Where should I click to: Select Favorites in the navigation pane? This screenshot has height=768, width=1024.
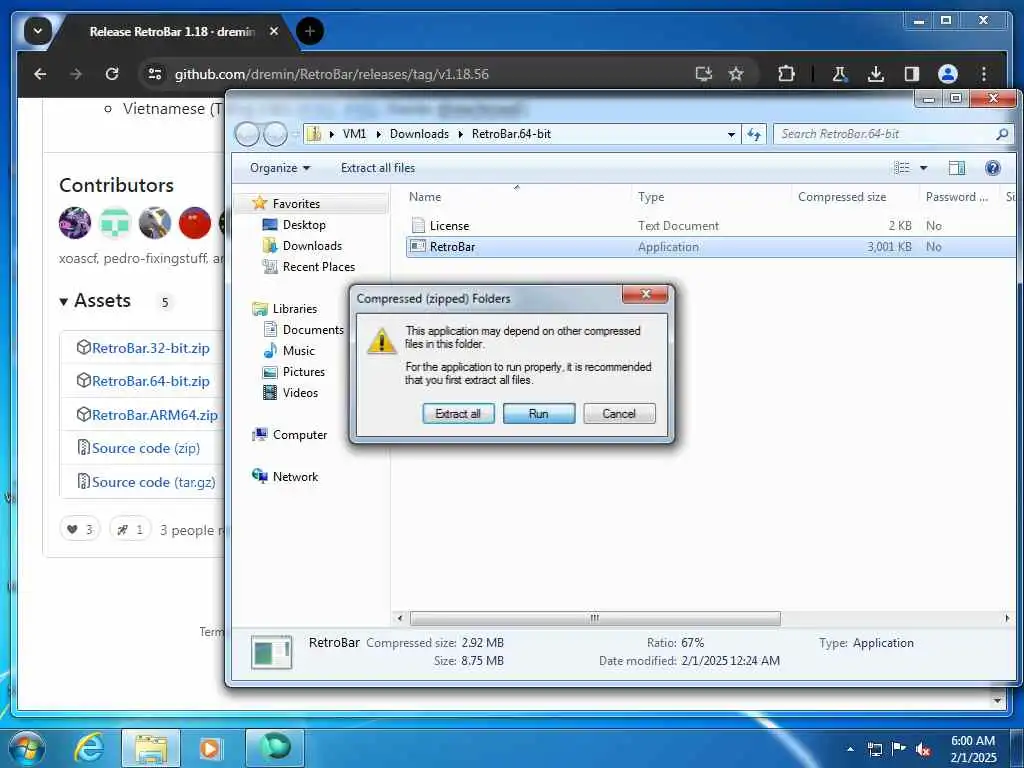click(296, 204)
